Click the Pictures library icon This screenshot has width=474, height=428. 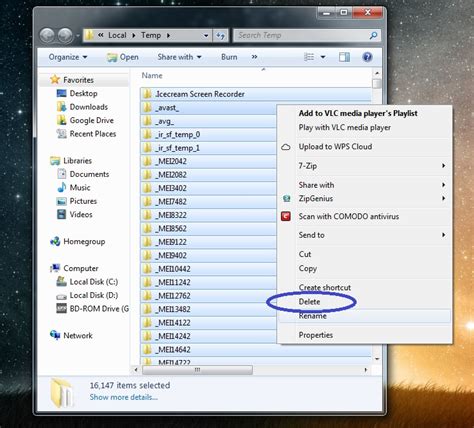62,201
